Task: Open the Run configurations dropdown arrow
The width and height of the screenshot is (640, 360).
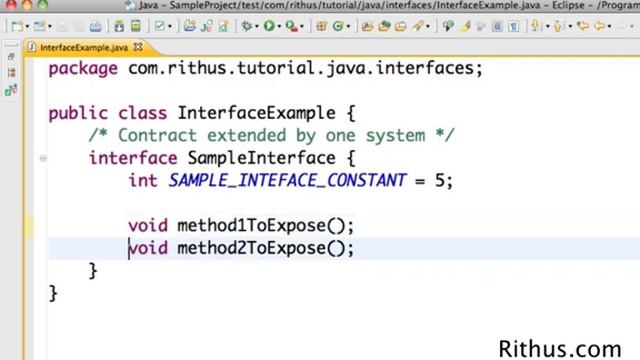Action: [x=280, y=27]
